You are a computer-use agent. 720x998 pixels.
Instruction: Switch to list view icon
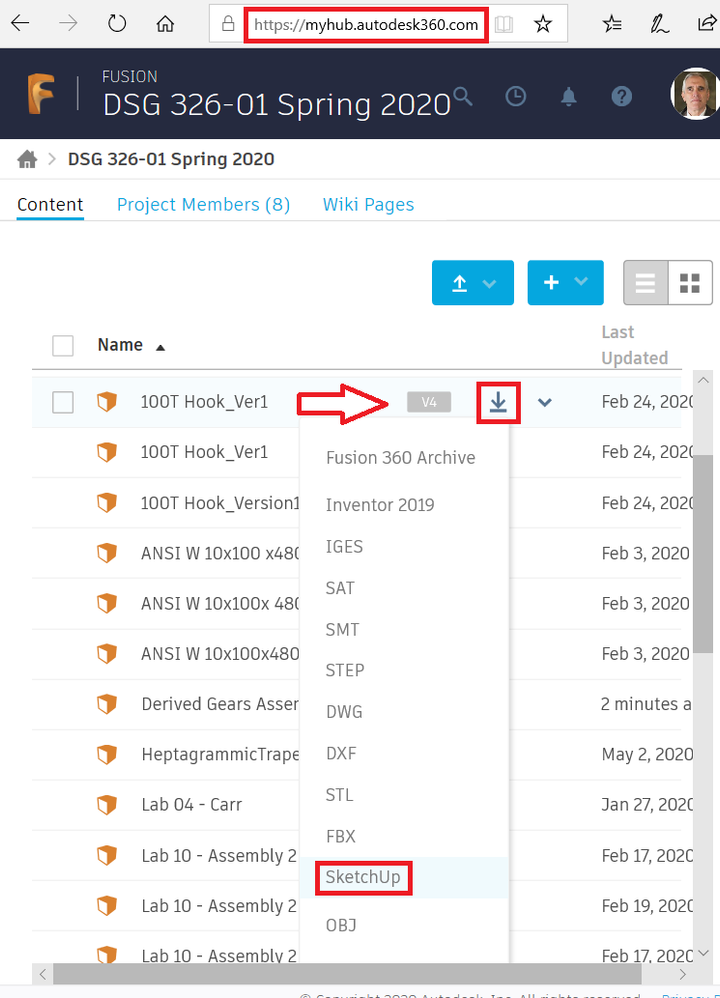(x=646, y=283)
